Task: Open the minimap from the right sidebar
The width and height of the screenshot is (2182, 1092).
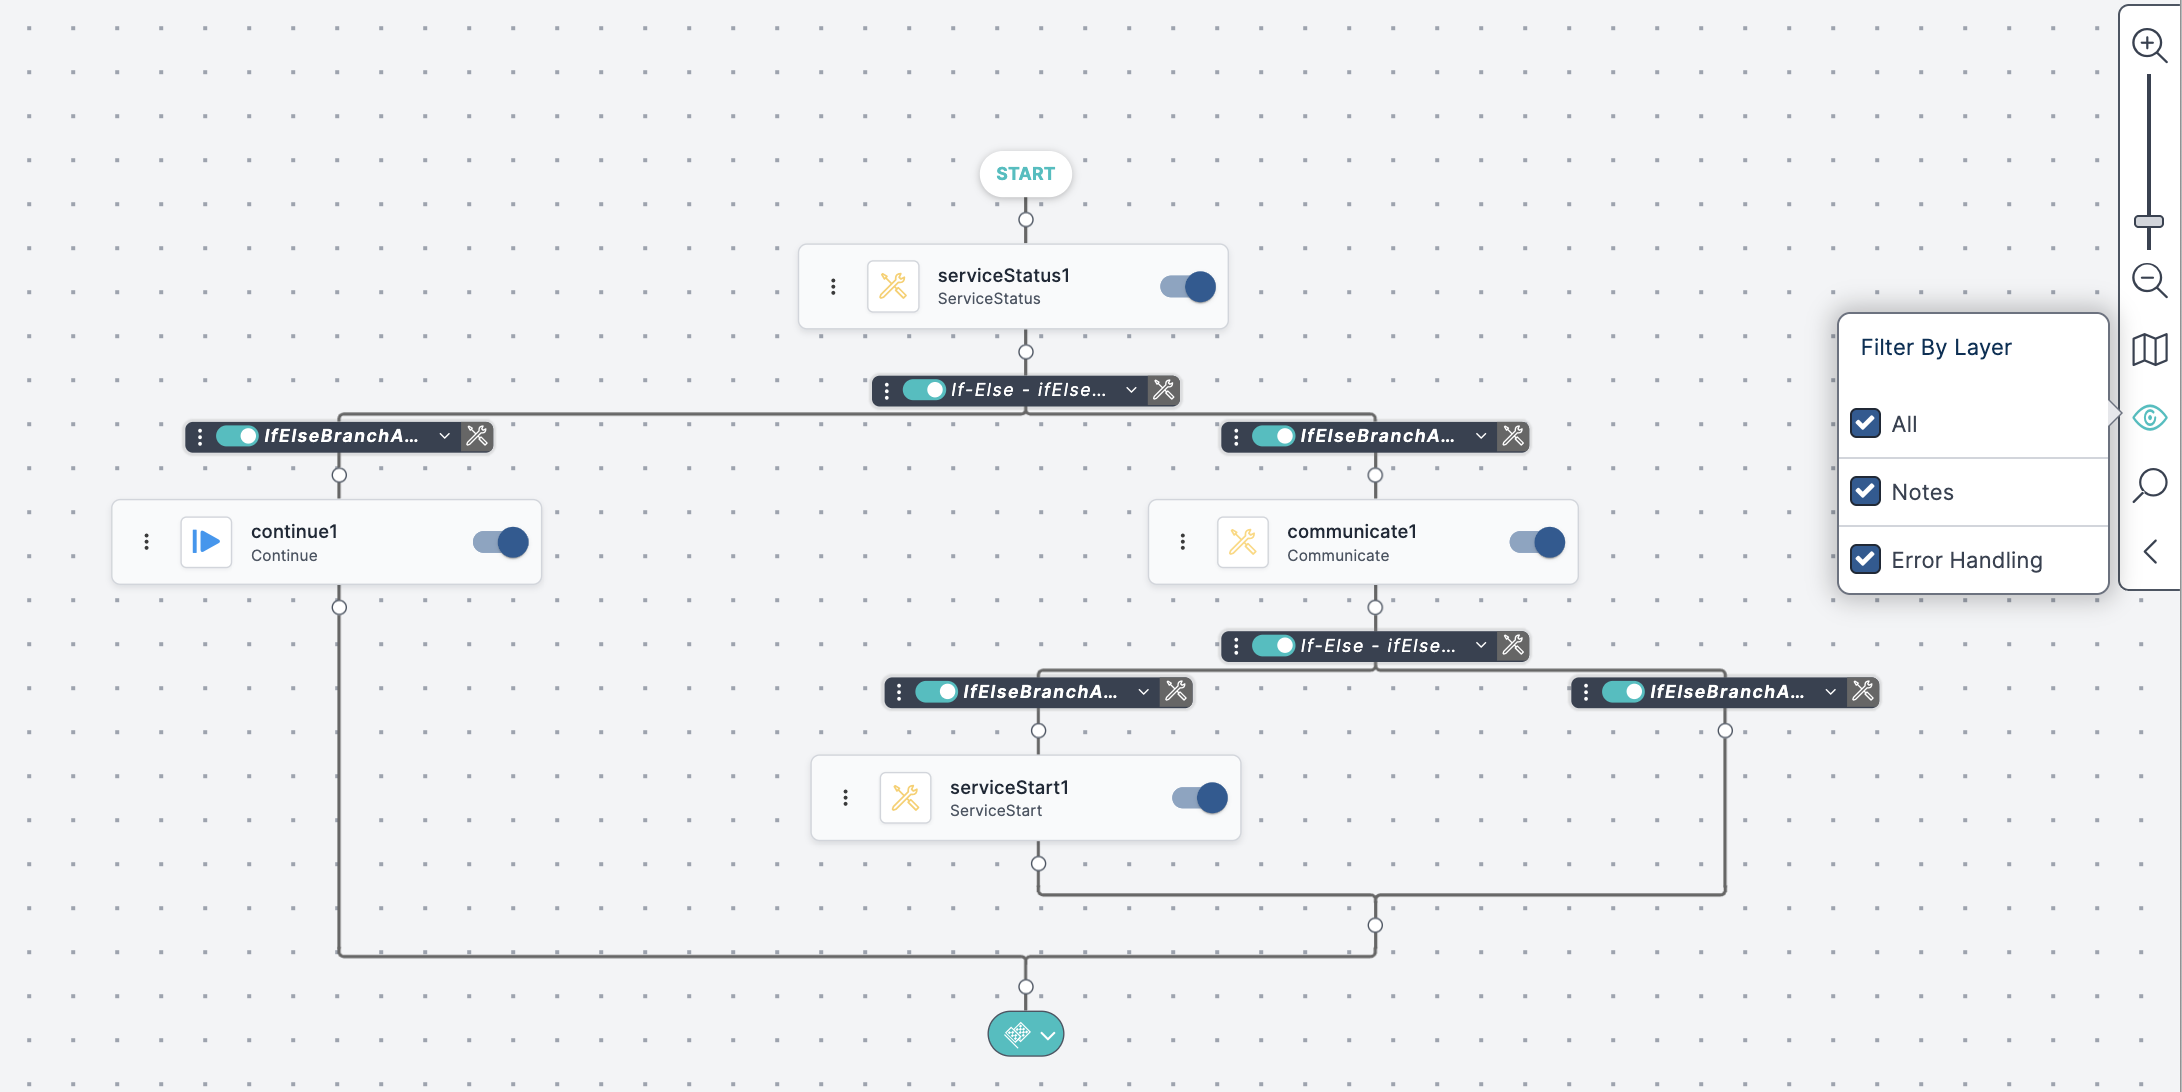Action: [2149, 349]
